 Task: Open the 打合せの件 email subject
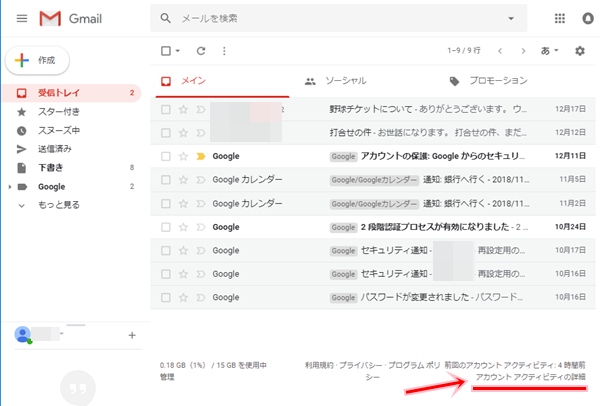[x=351, y=133]
